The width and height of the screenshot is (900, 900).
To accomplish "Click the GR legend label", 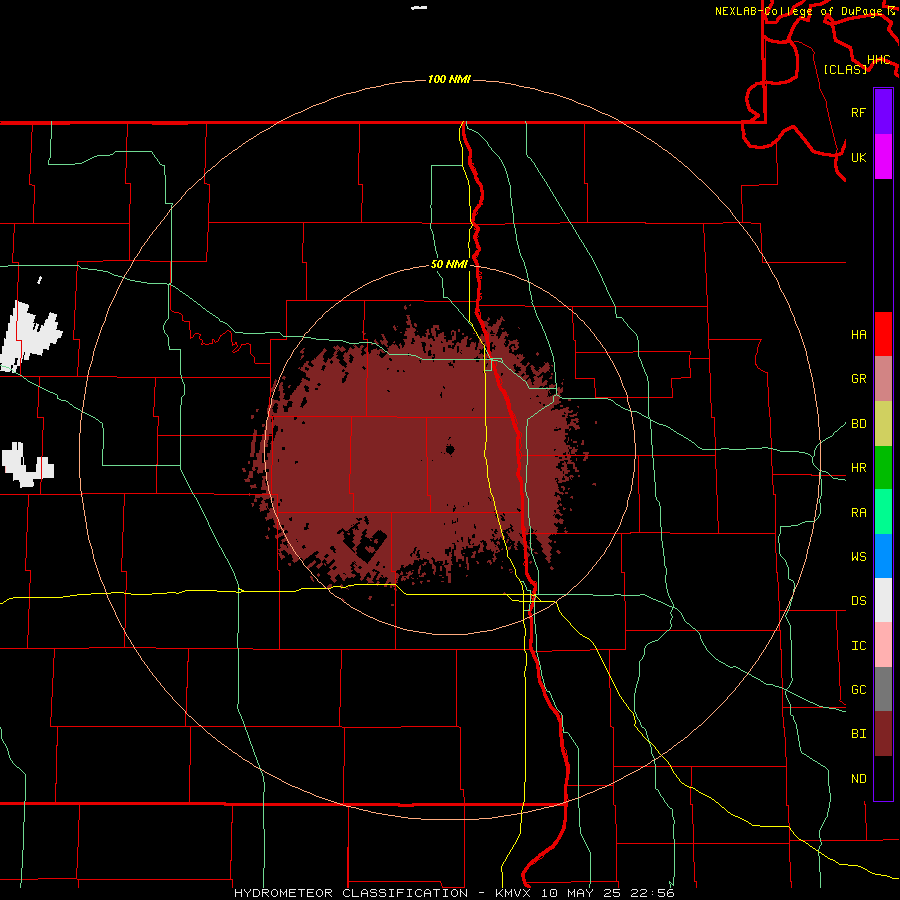I will pos(858,379).
